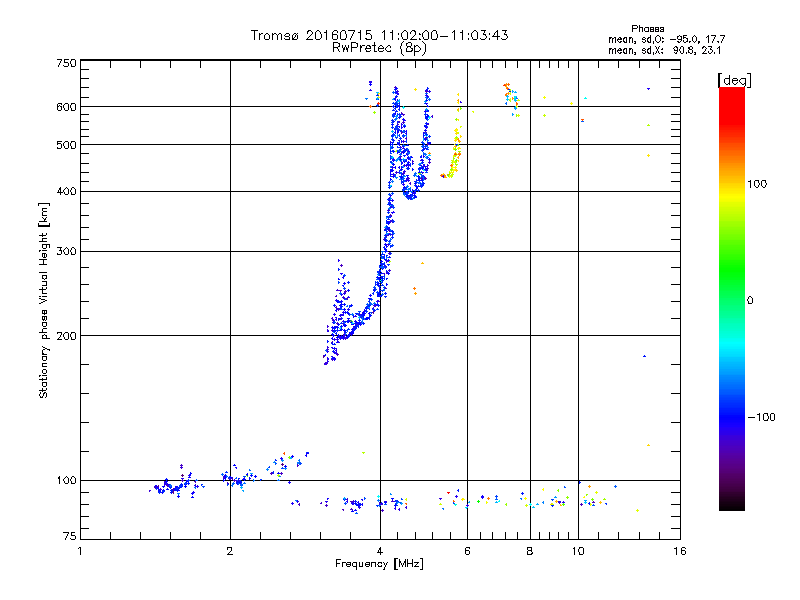The image size is (800, 600).
Task: Click the plot title "Tromsø 20160715 11:02:00-11:03:43"
Action: pyautogui.click(x=379, y=35)
